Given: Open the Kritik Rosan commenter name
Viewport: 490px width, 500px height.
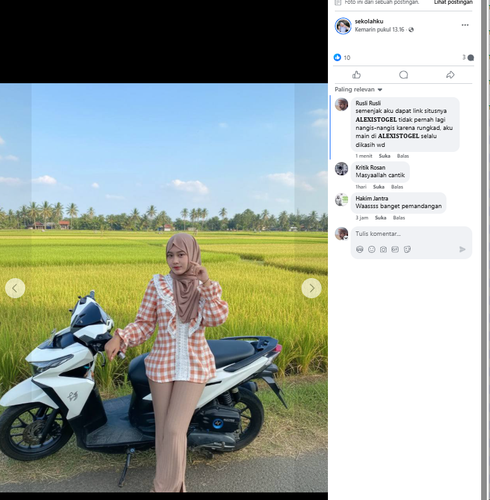Looking at the screenshot, I should 370,167.
